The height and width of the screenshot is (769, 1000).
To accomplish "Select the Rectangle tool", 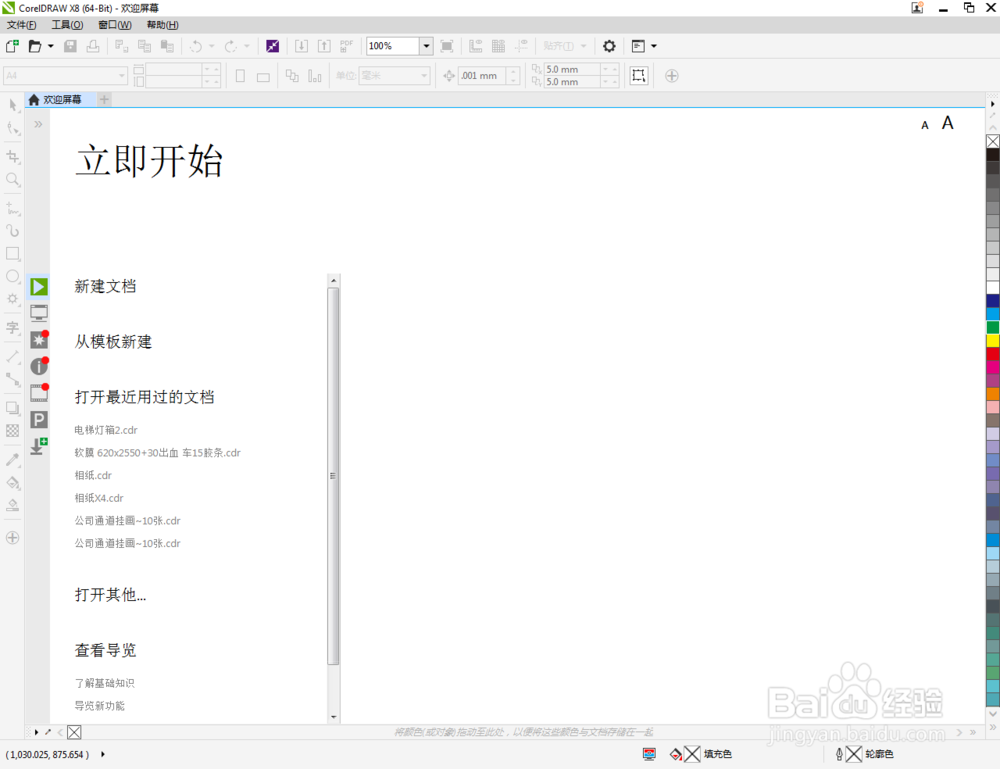I will point(13,253).
